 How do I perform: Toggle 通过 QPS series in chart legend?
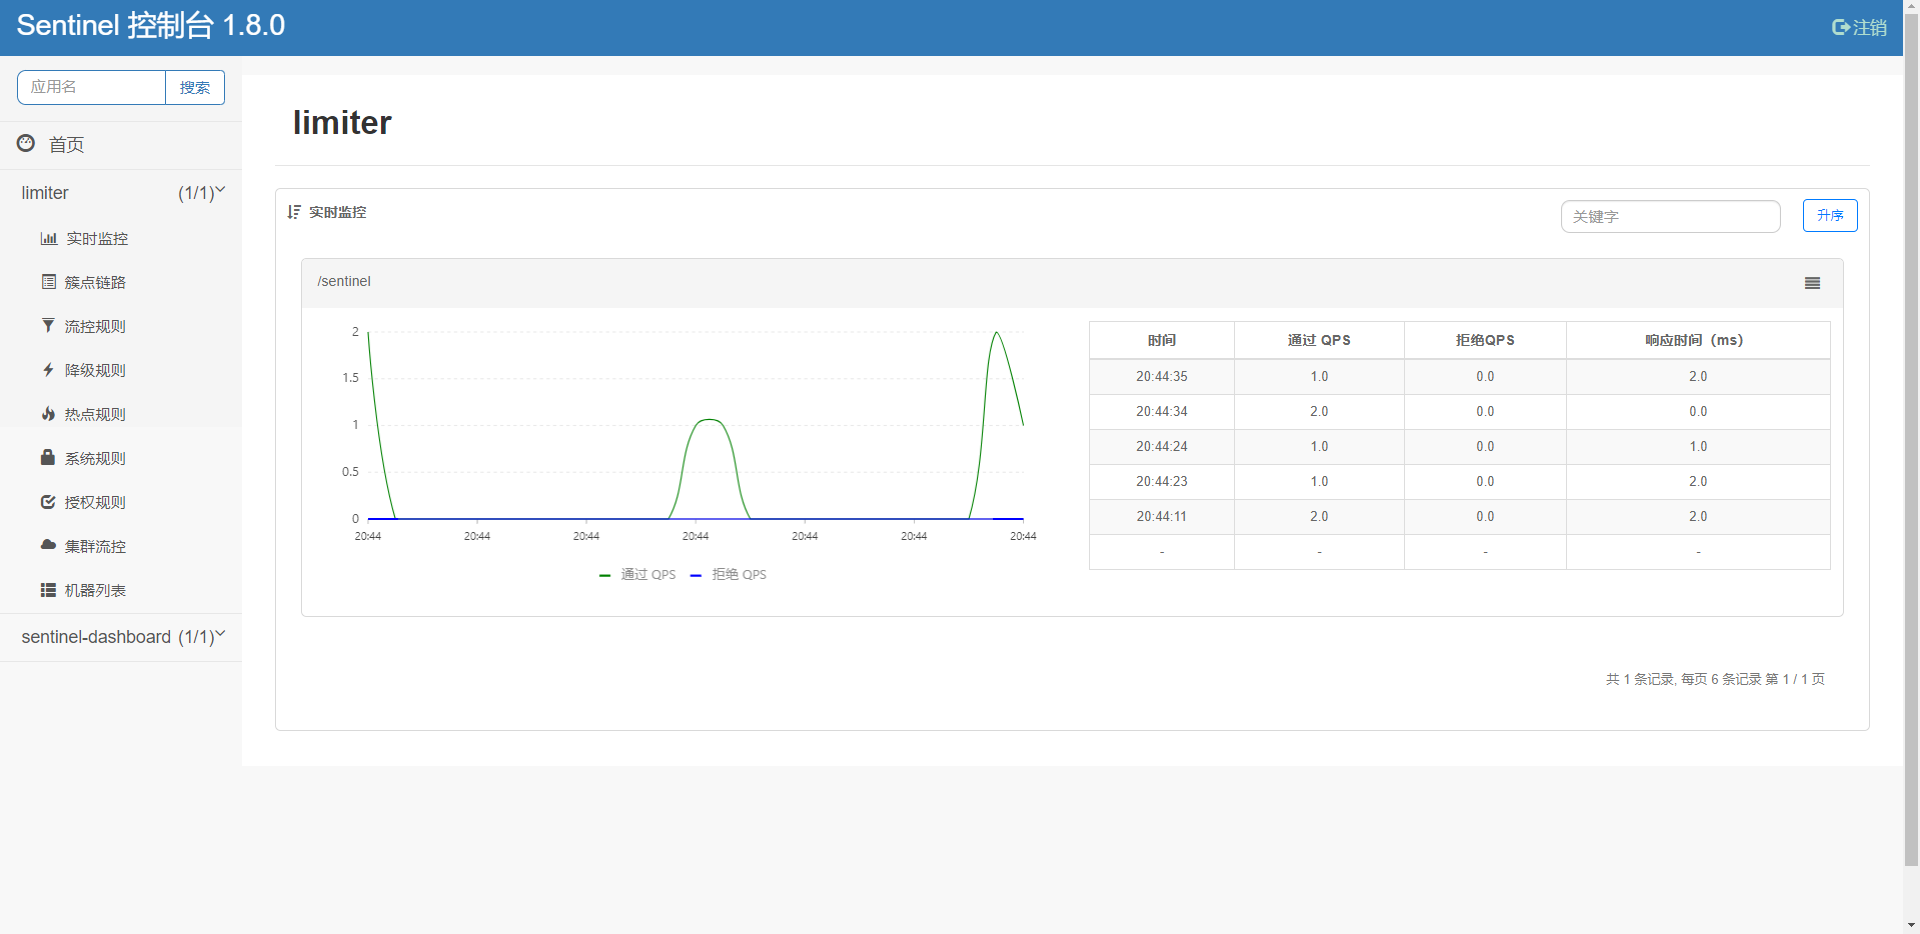point(637,575)
